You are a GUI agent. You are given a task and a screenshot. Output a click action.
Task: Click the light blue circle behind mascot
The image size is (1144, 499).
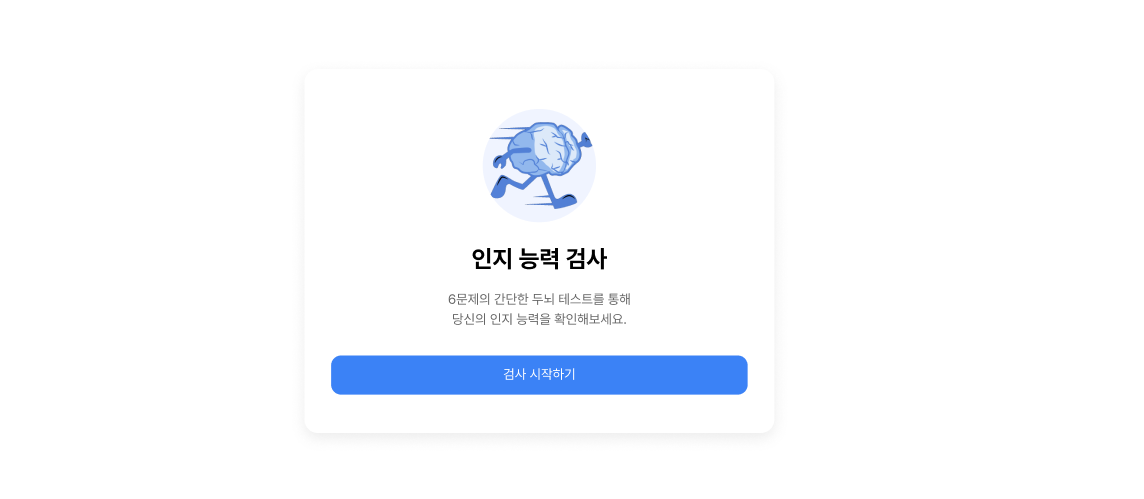pos(539,165)
